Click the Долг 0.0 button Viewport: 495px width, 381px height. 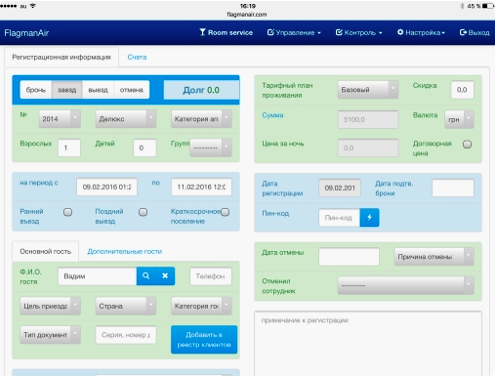(201, 90)
